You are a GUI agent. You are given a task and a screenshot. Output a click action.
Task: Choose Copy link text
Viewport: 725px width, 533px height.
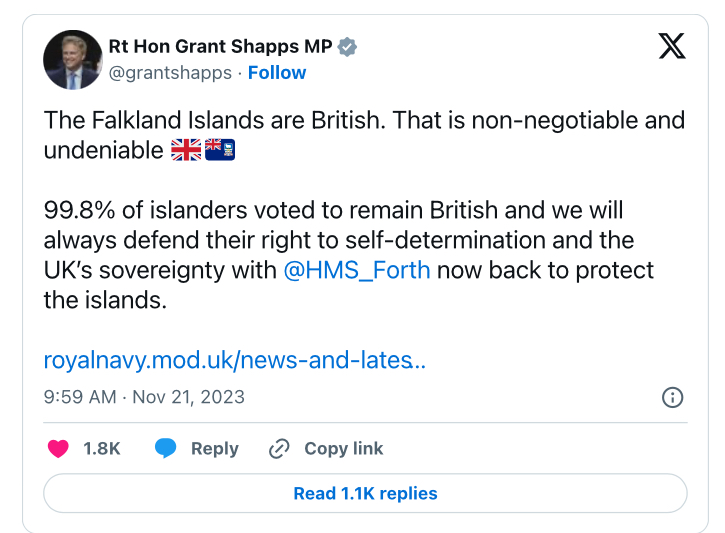click(344, 448)
